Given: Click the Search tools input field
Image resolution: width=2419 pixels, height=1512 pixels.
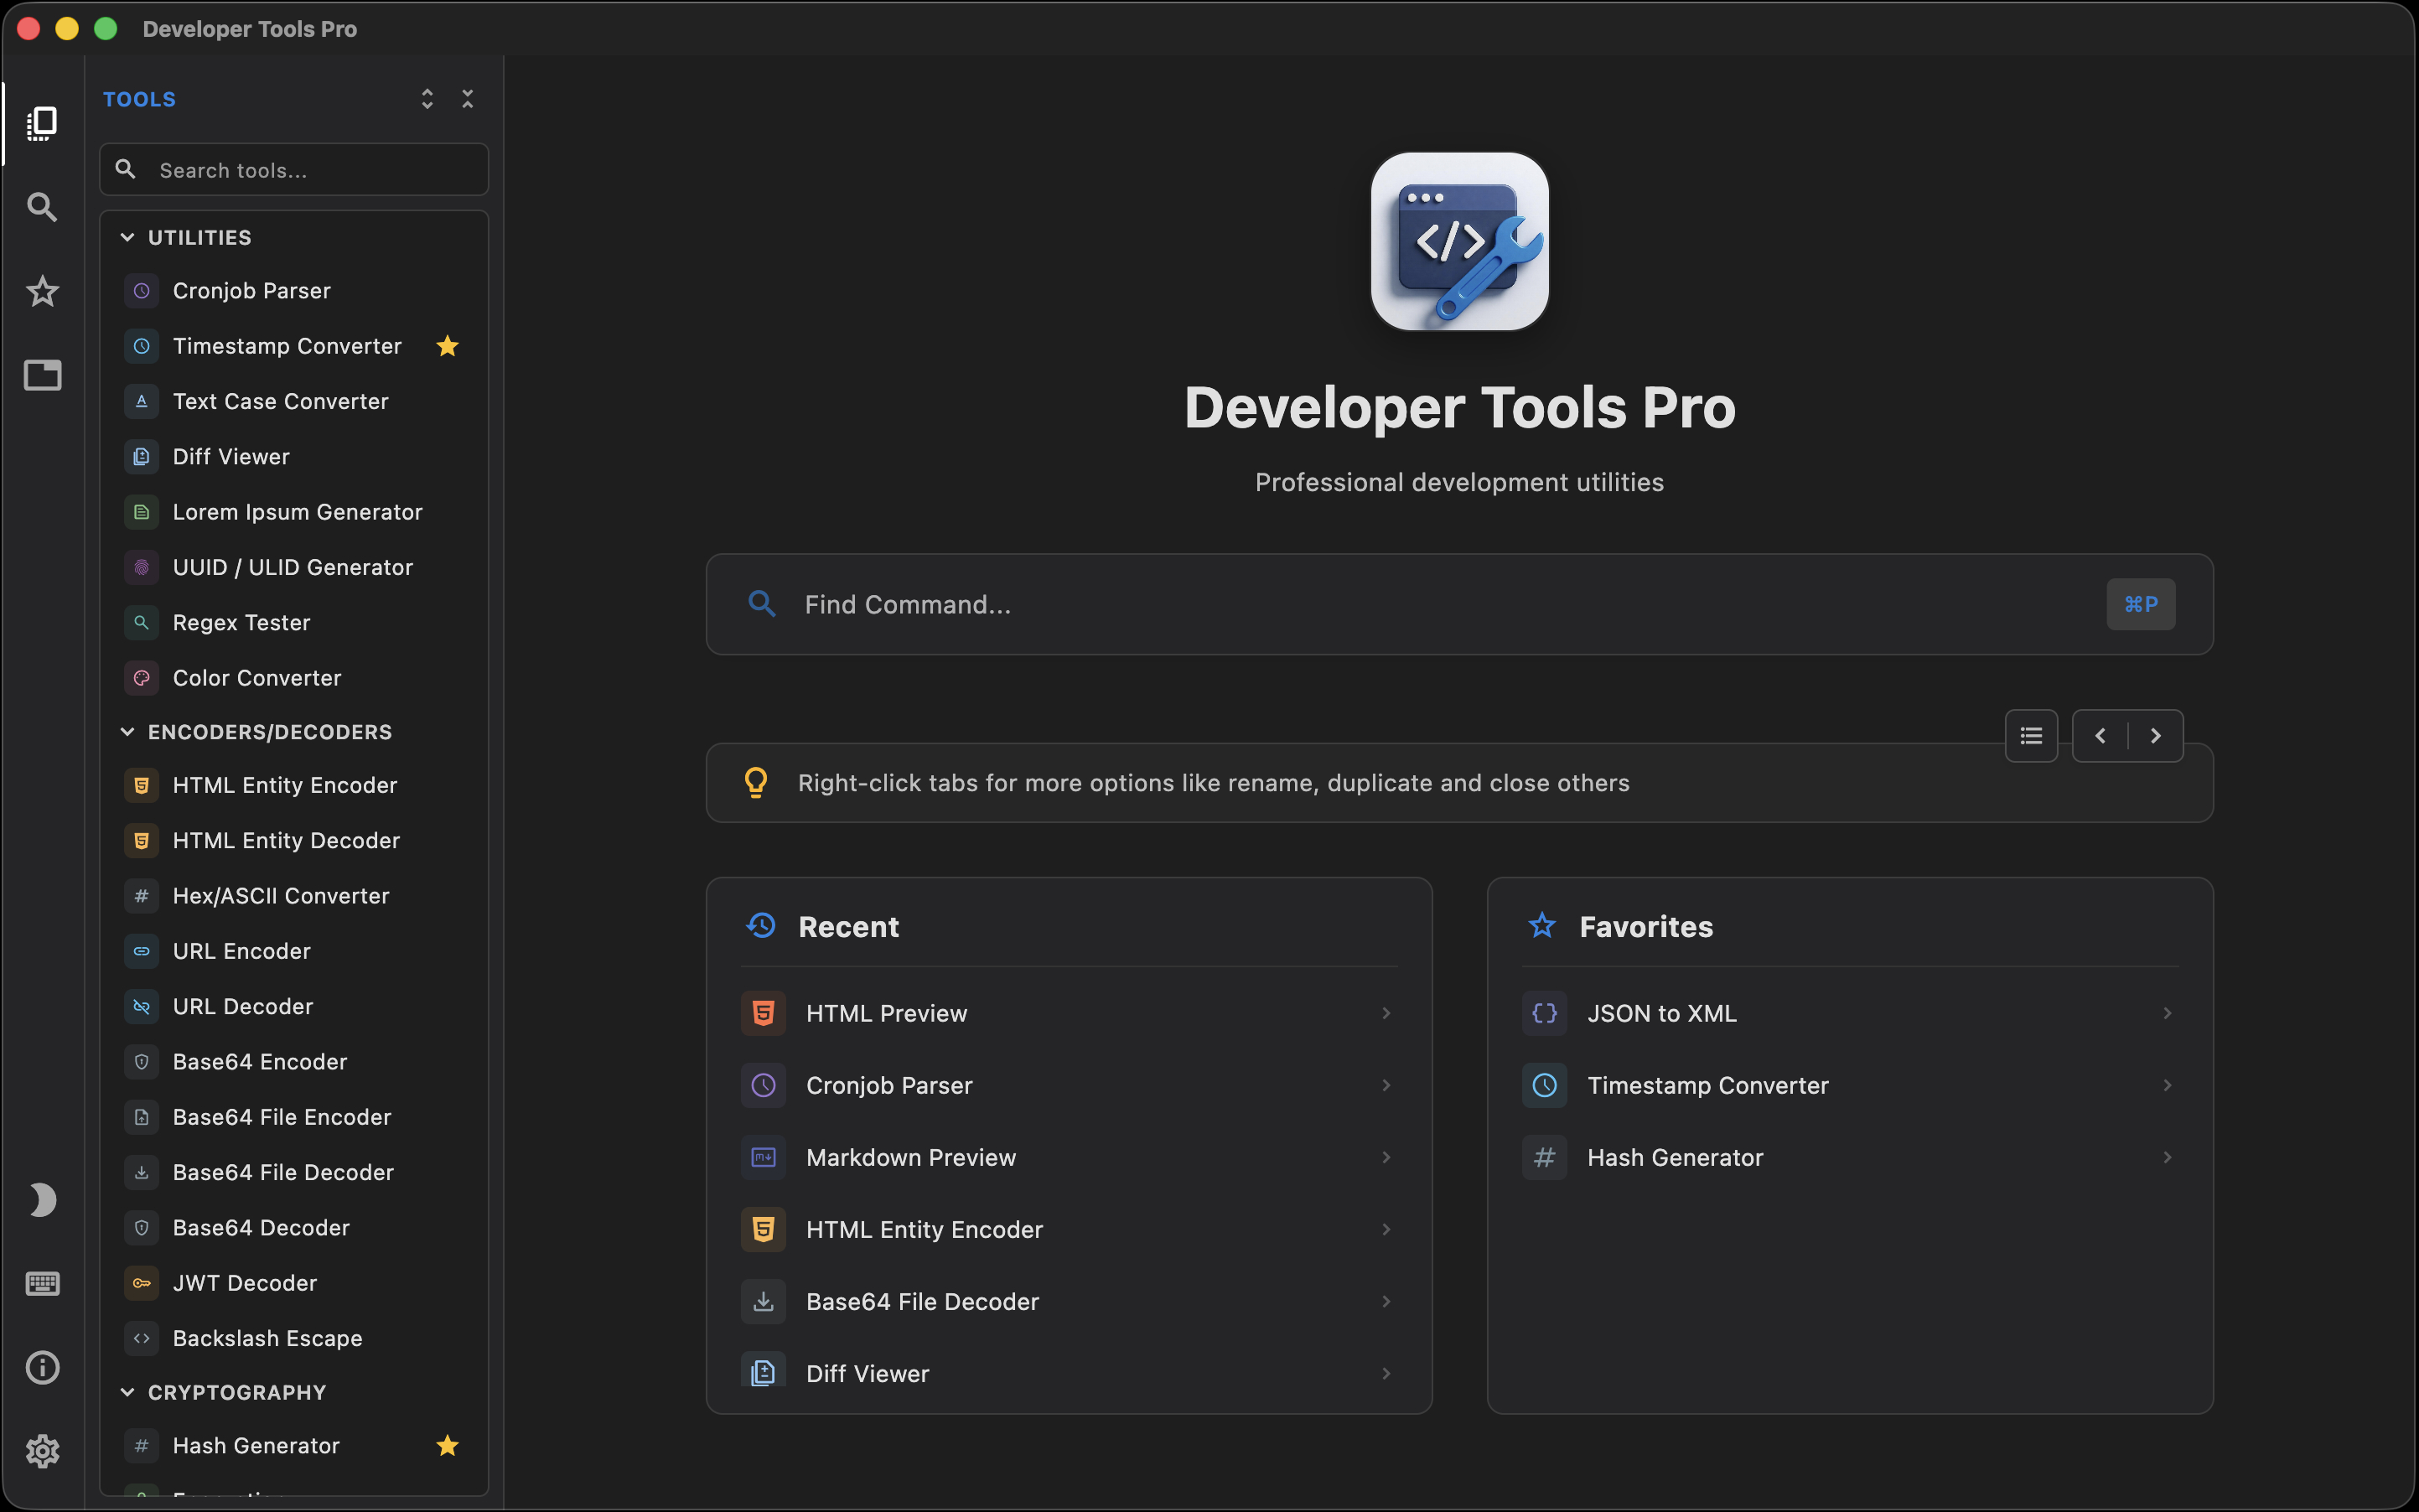Looking at the screenshot, I should point(294,170).
